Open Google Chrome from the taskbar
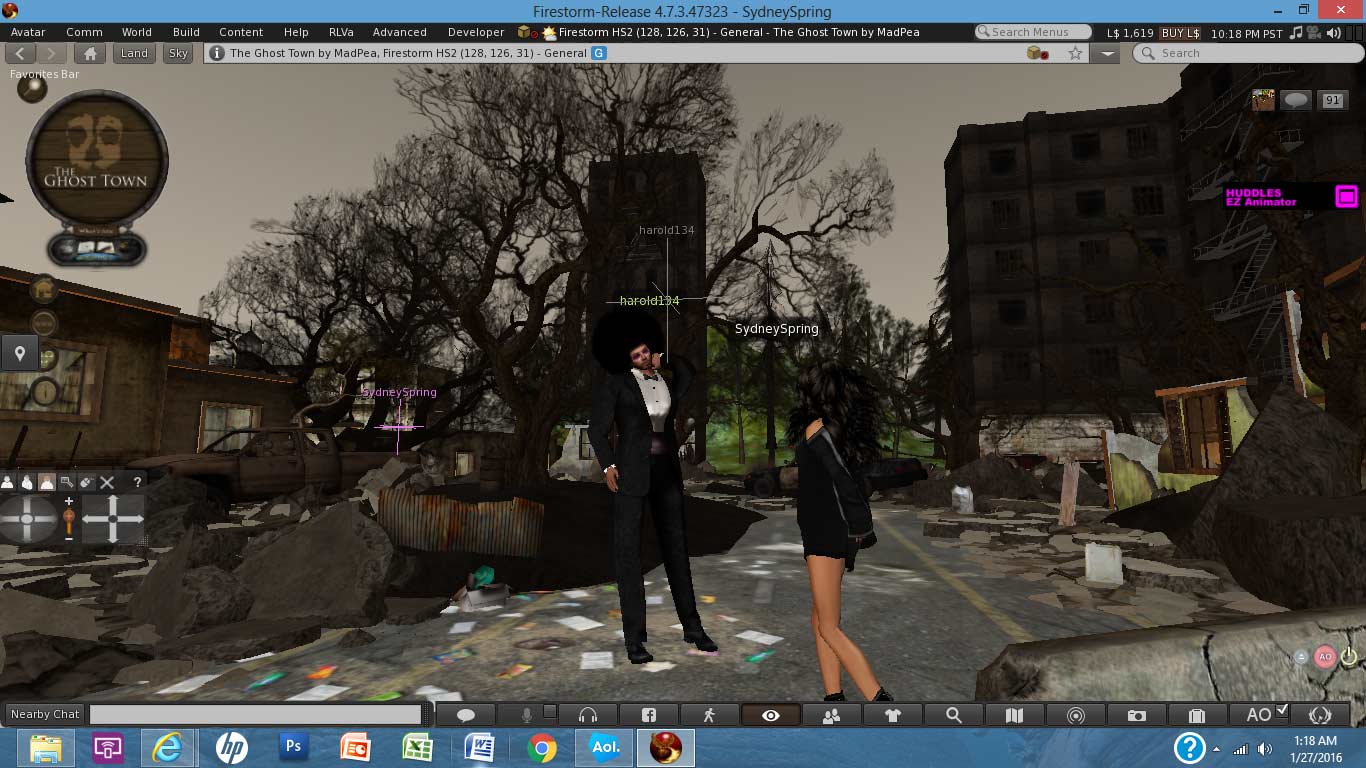1366x768 pixels. (542, 748)
